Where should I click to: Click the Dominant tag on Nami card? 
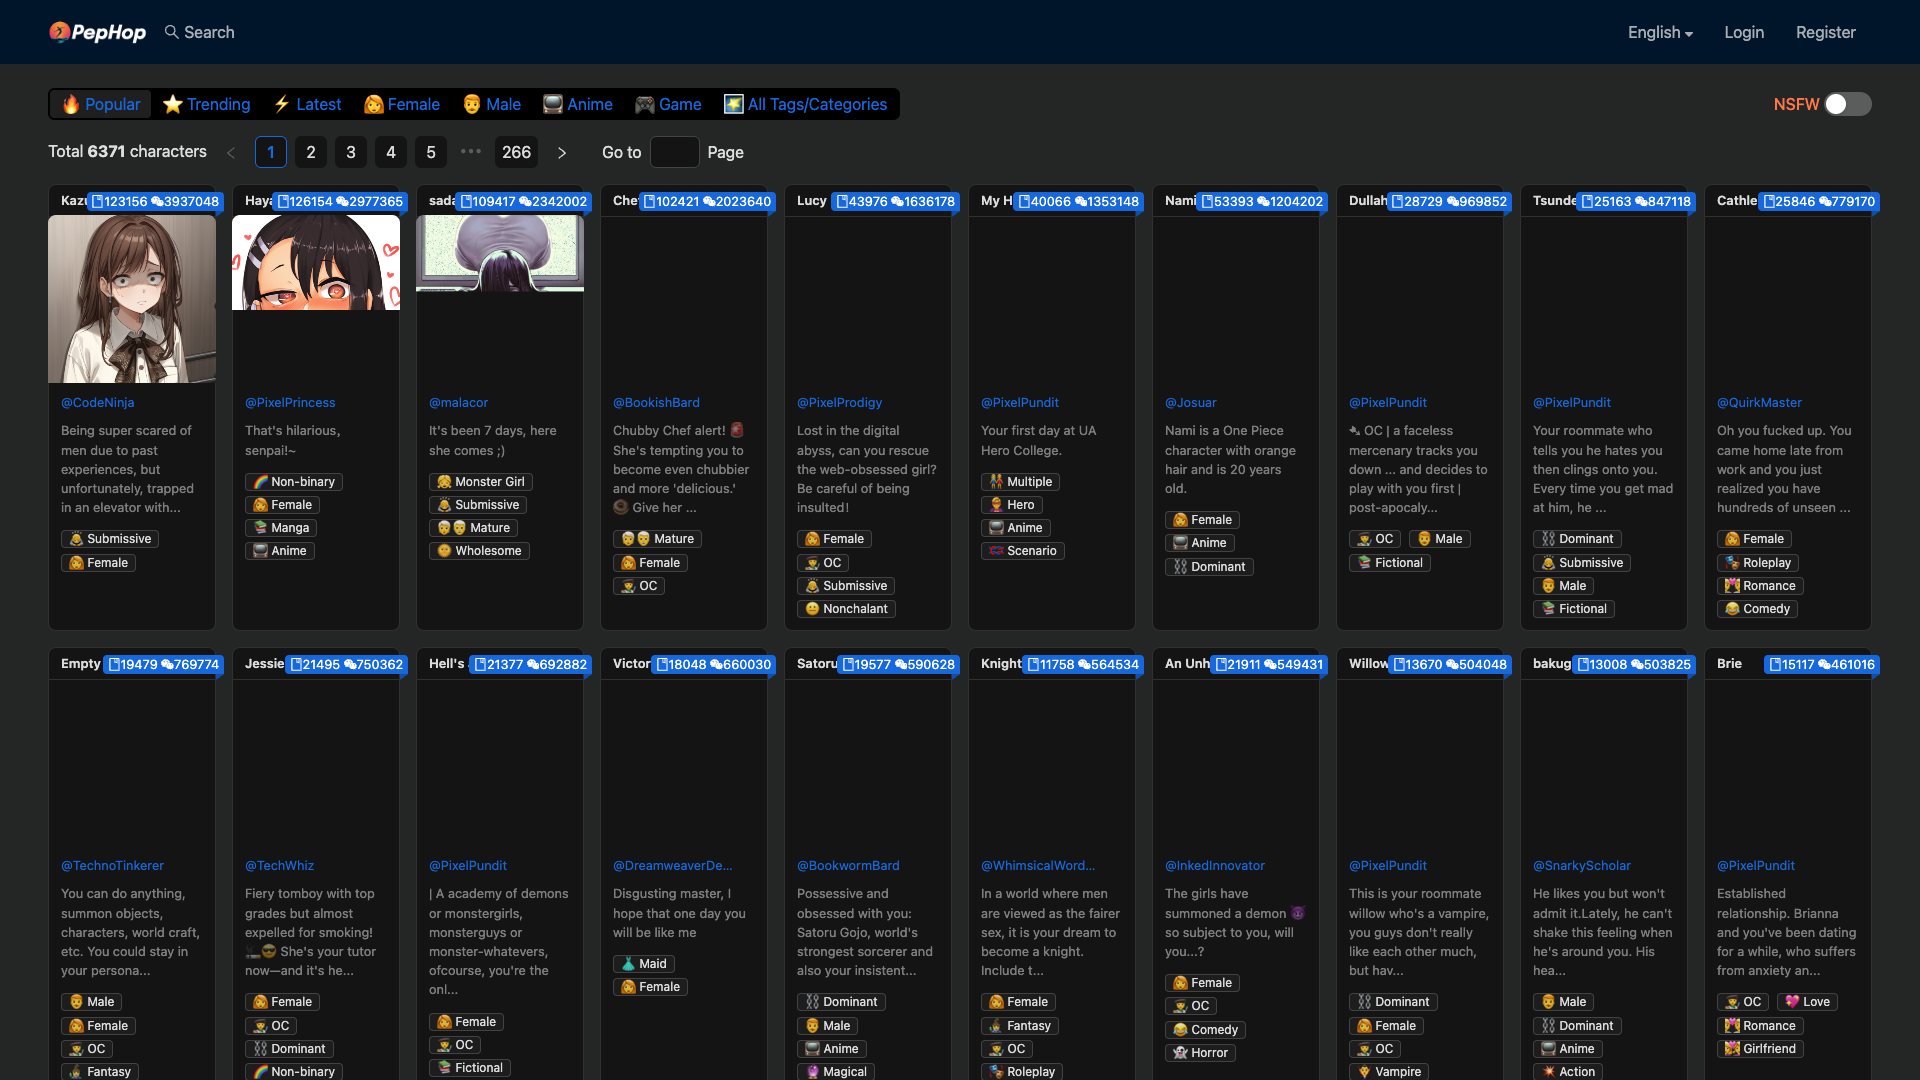coord(1209,567)
